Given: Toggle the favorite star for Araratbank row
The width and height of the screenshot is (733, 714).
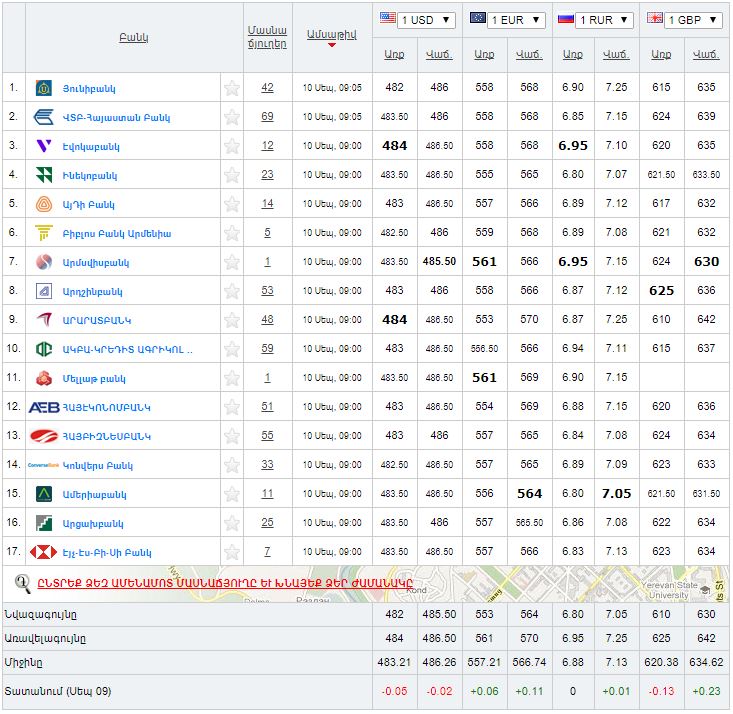Looking at the screenshot, I should click(x=232, y=320).
